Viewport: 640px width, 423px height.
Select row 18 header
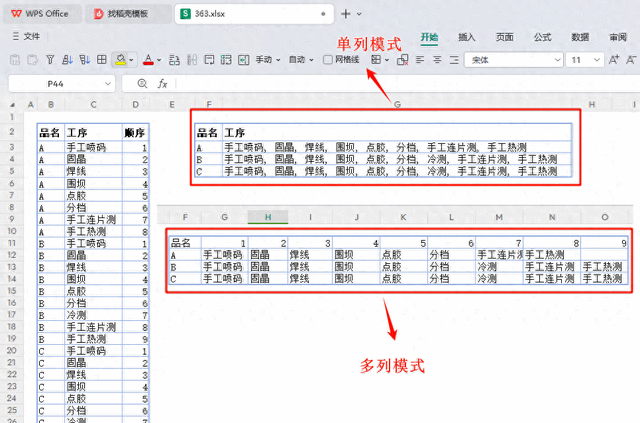click(x=12, y=326)
